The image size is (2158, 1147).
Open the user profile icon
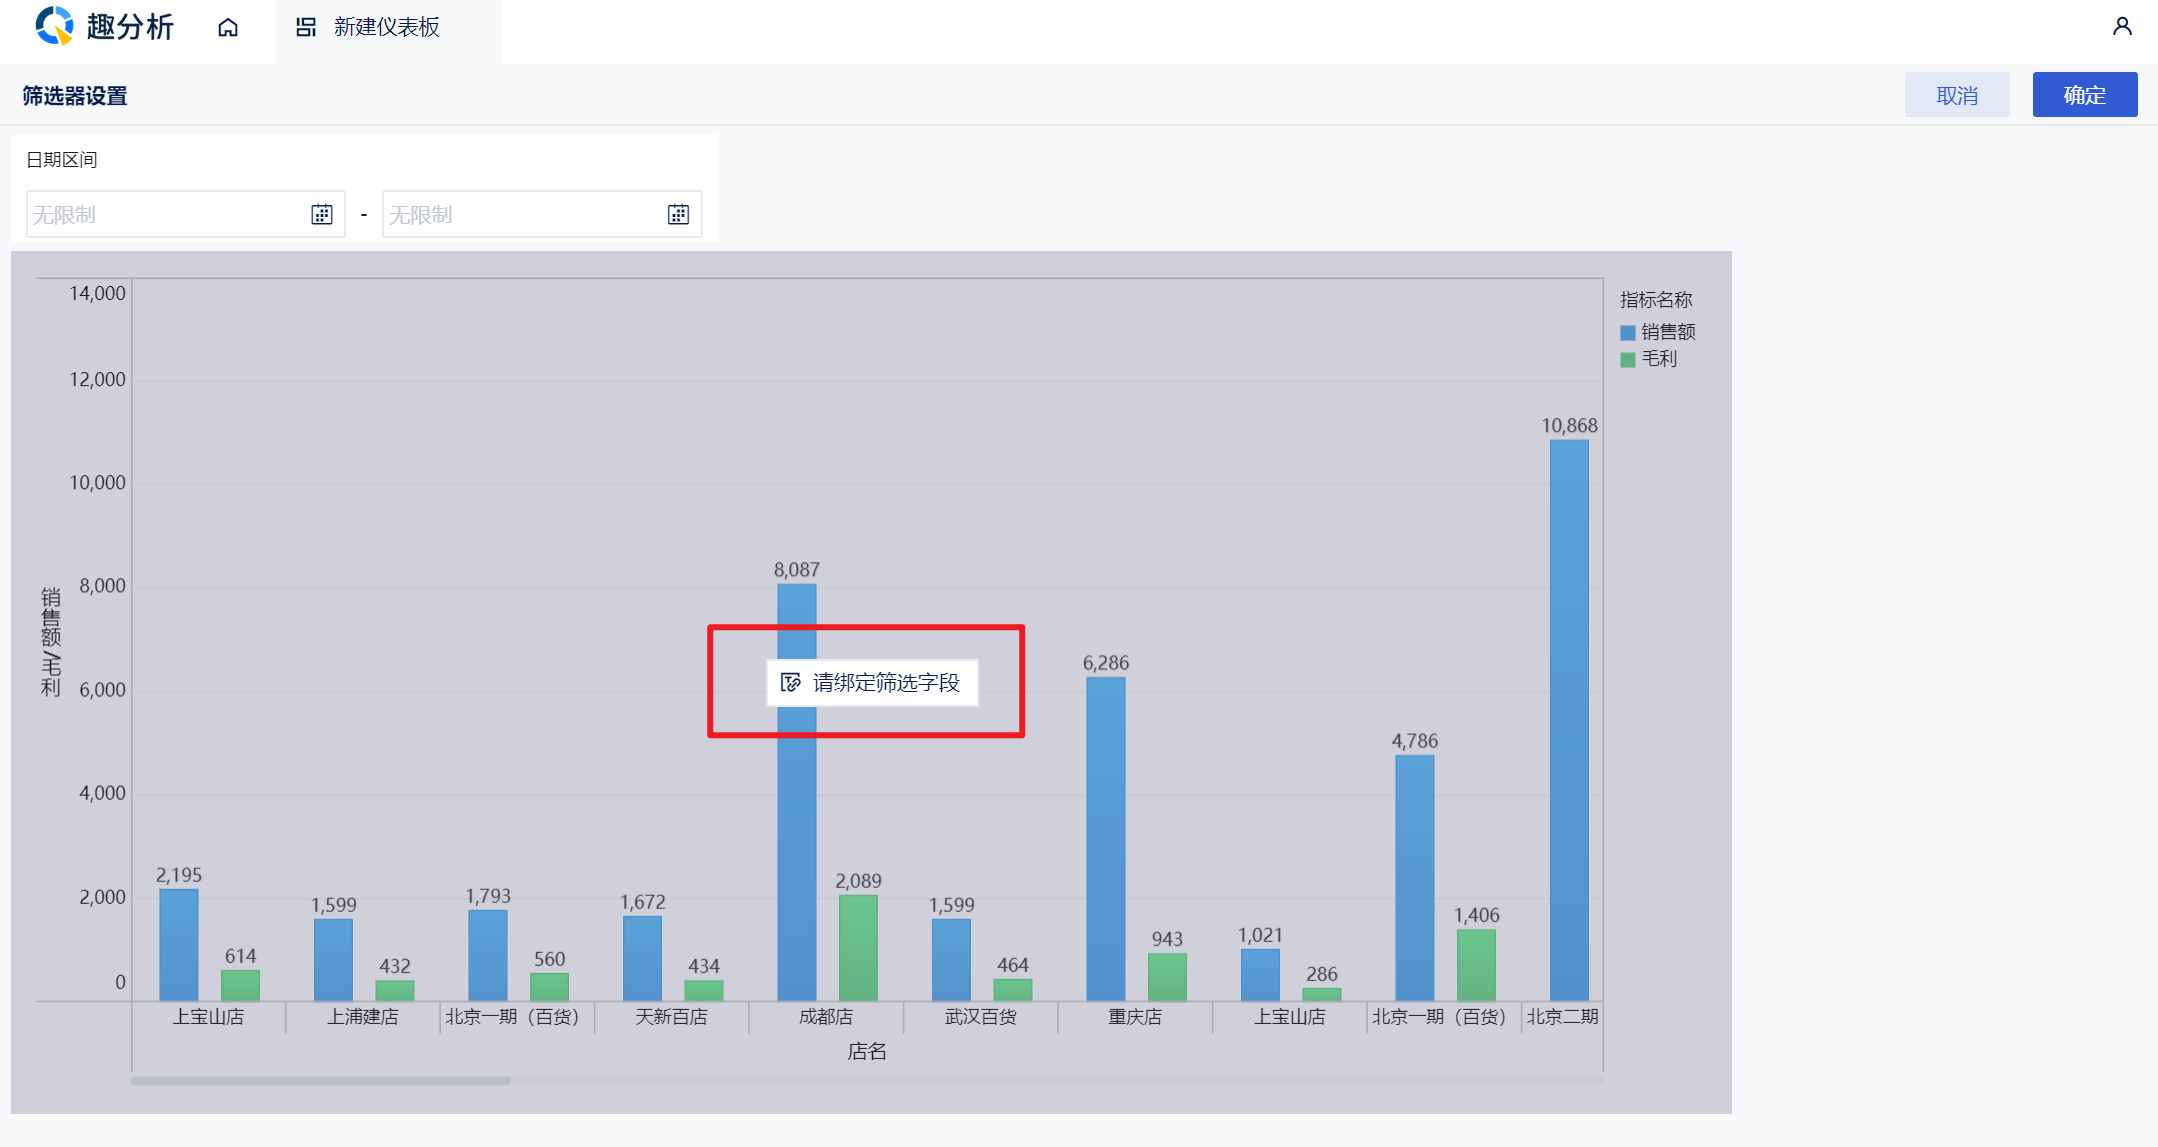[x=2122, y=27]
